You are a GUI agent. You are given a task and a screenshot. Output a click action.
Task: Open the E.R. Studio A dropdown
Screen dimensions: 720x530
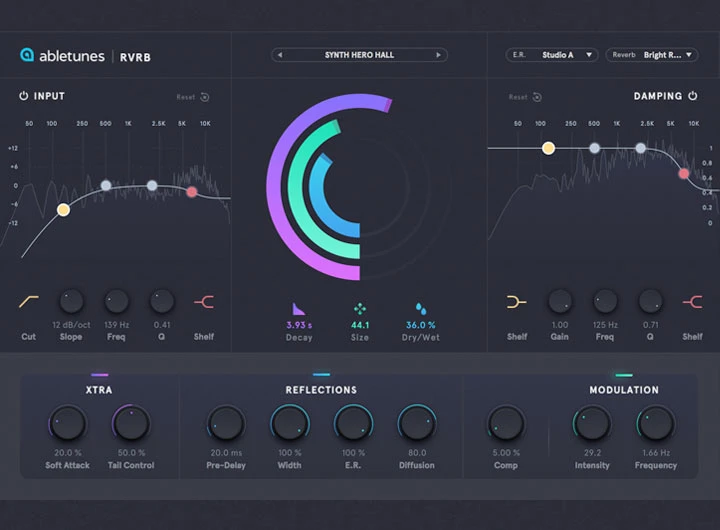(552, 55)
